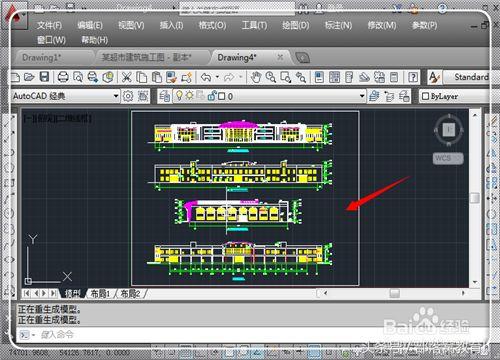Click Make Object's Layer Current icon
Viewport: 500px width, 360px height.
coord(374,96)
